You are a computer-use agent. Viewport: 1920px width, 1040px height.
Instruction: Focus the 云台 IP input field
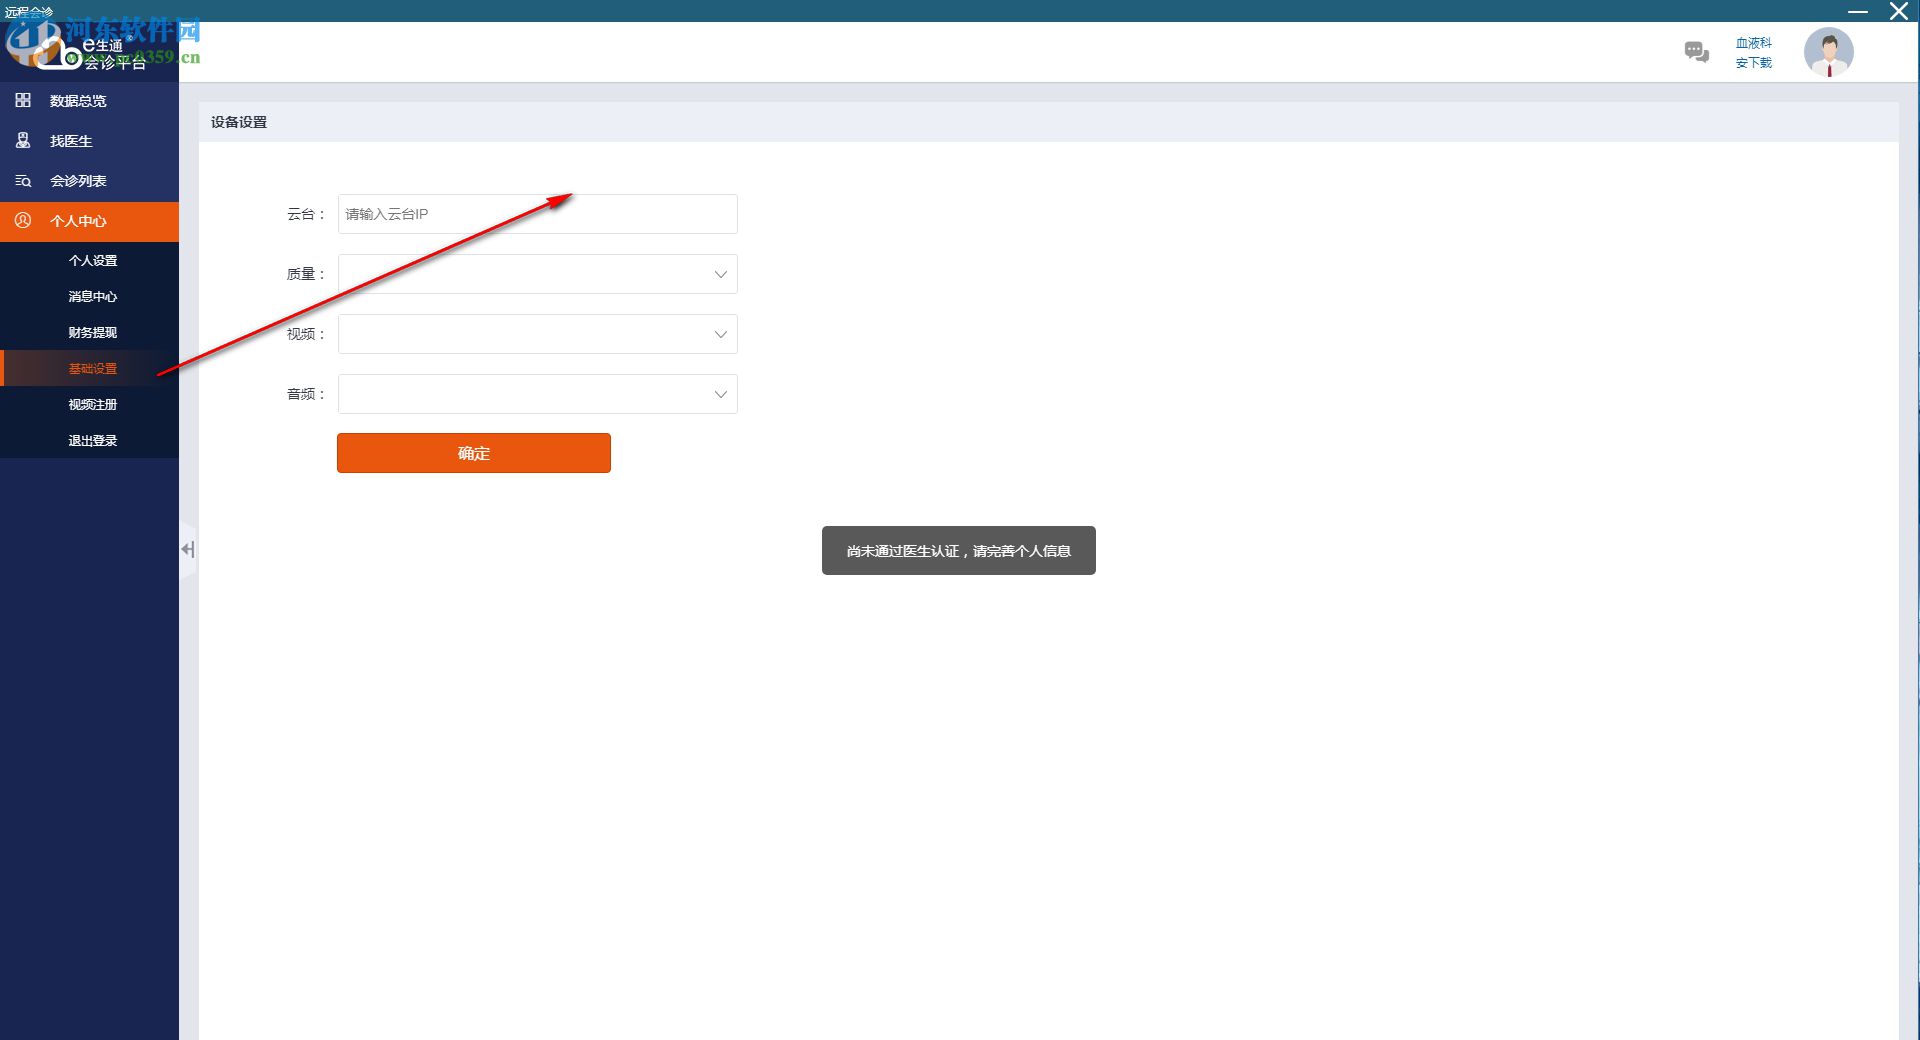click(x=537, y=214)
